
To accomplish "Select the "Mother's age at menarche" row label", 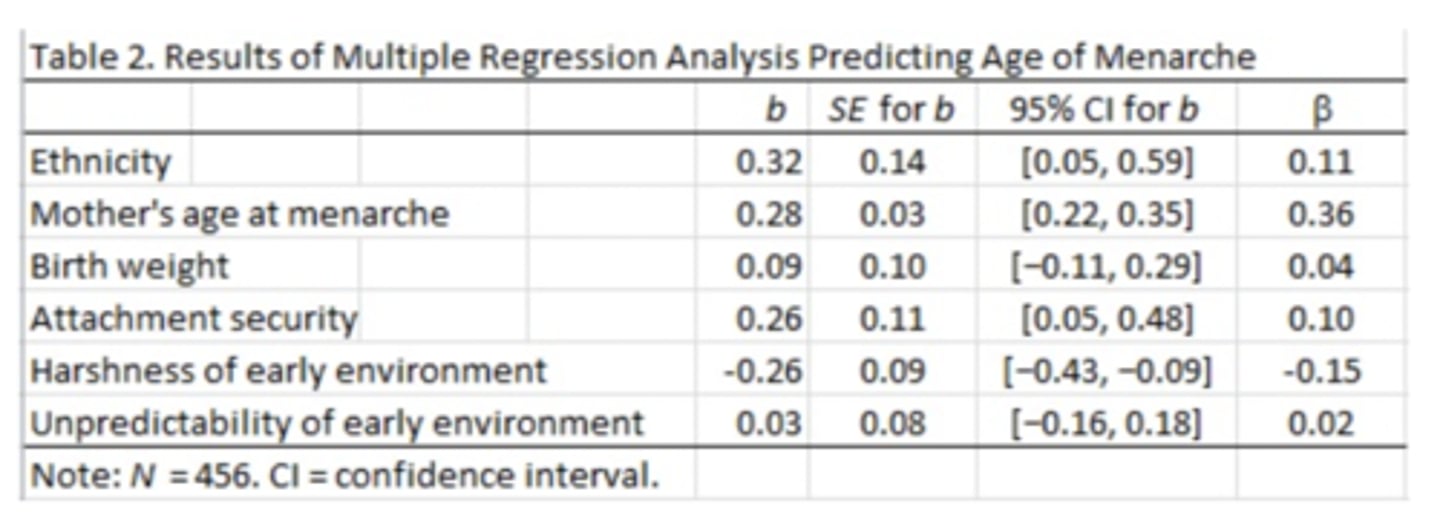I will (240, 214).
